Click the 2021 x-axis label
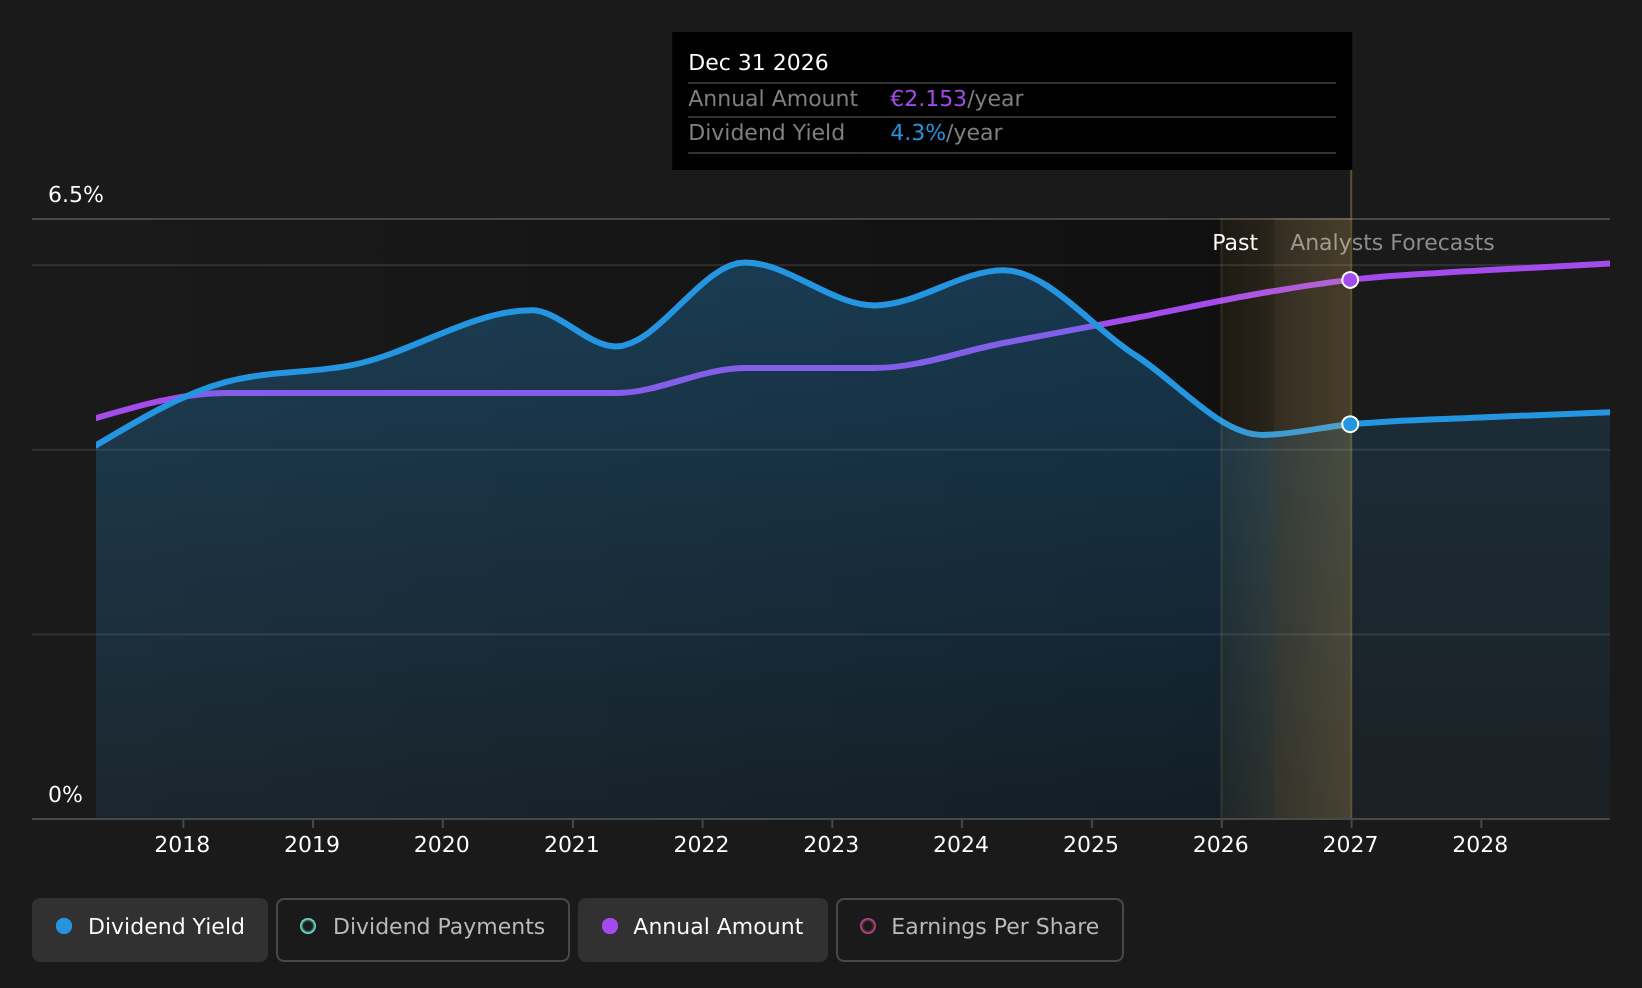This screenshot has width=1642, height=988. coord(572,845)
